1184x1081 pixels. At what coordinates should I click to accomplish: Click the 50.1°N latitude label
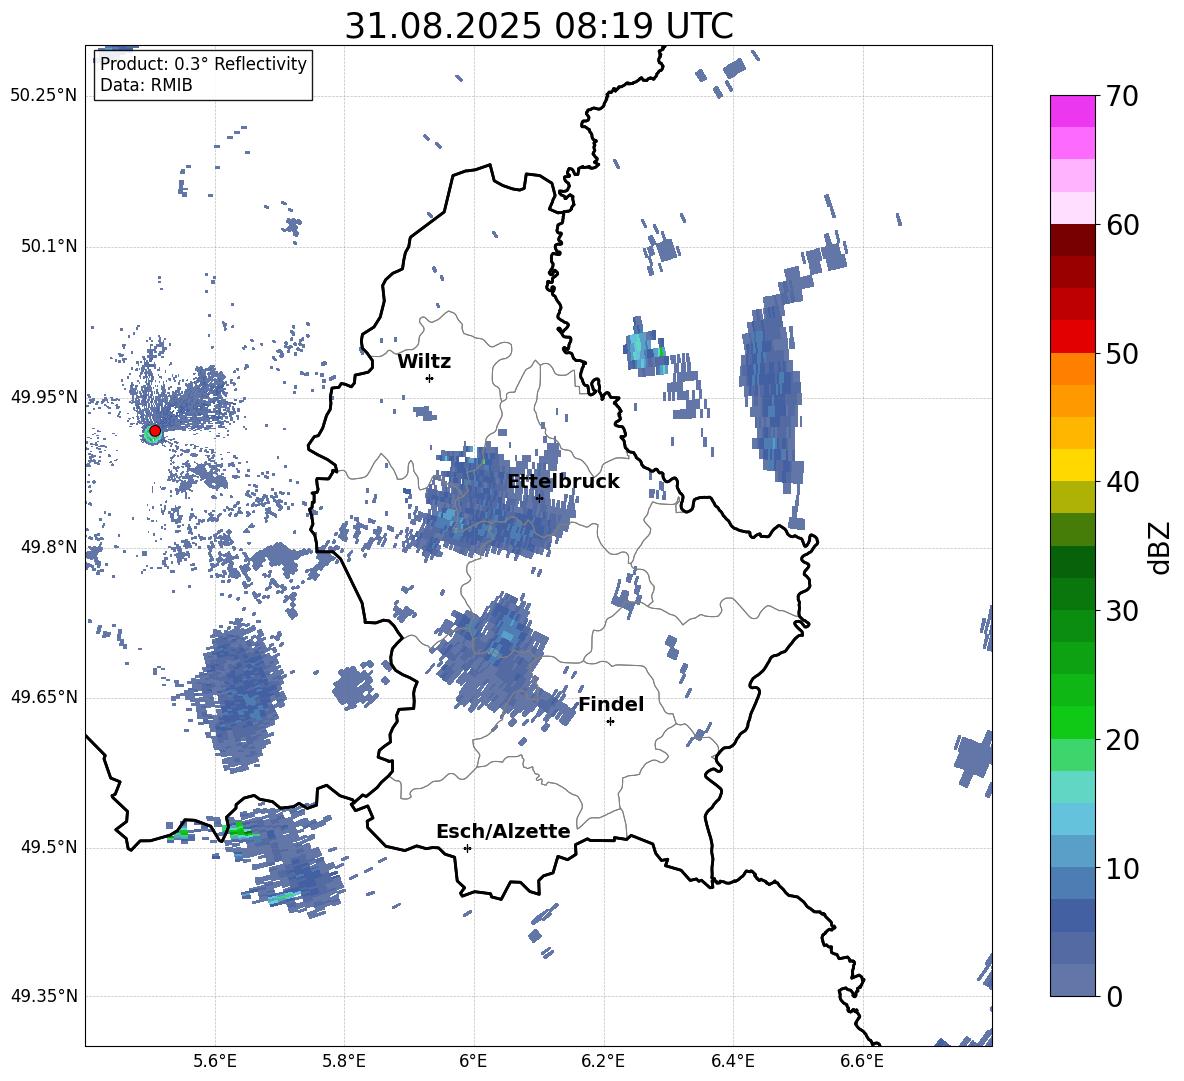tap(48, 247)
